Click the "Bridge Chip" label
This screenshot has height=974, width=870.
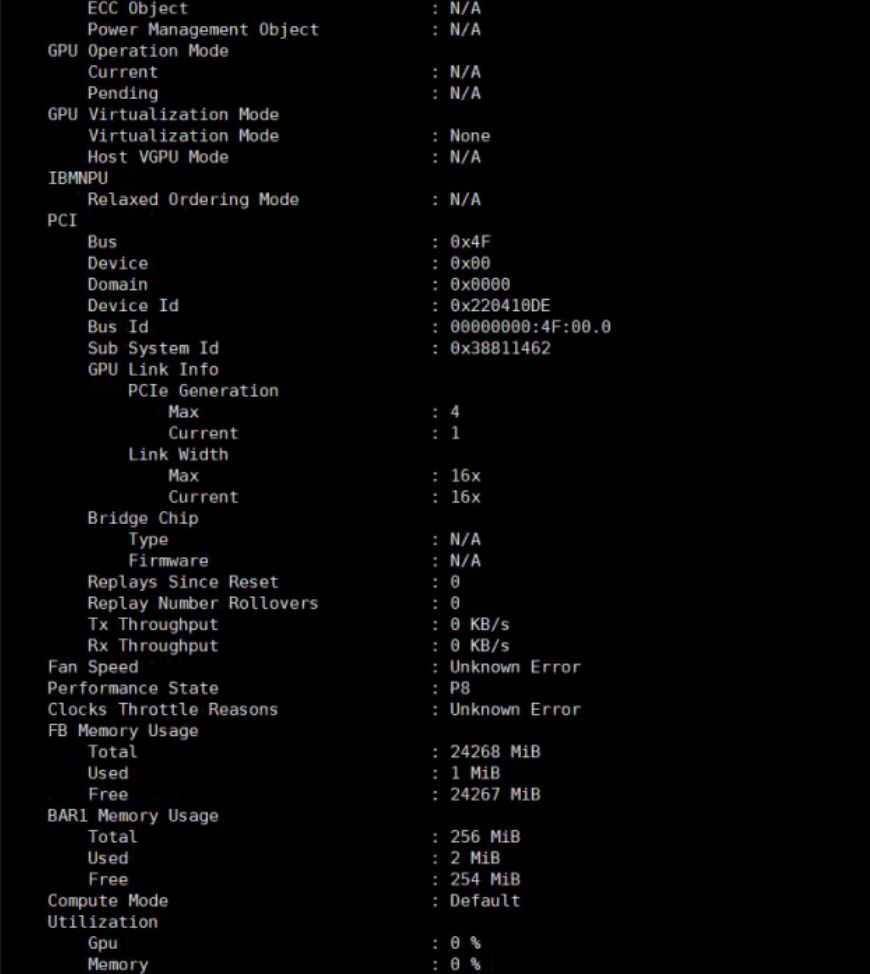[x=143, y=518]
